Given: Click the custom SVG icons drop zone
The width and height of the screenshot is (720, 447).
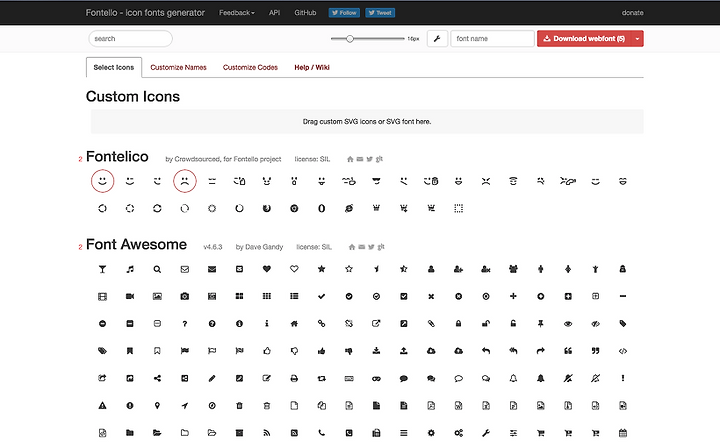Looking at the screenshot, I should (x=367, y=122).
